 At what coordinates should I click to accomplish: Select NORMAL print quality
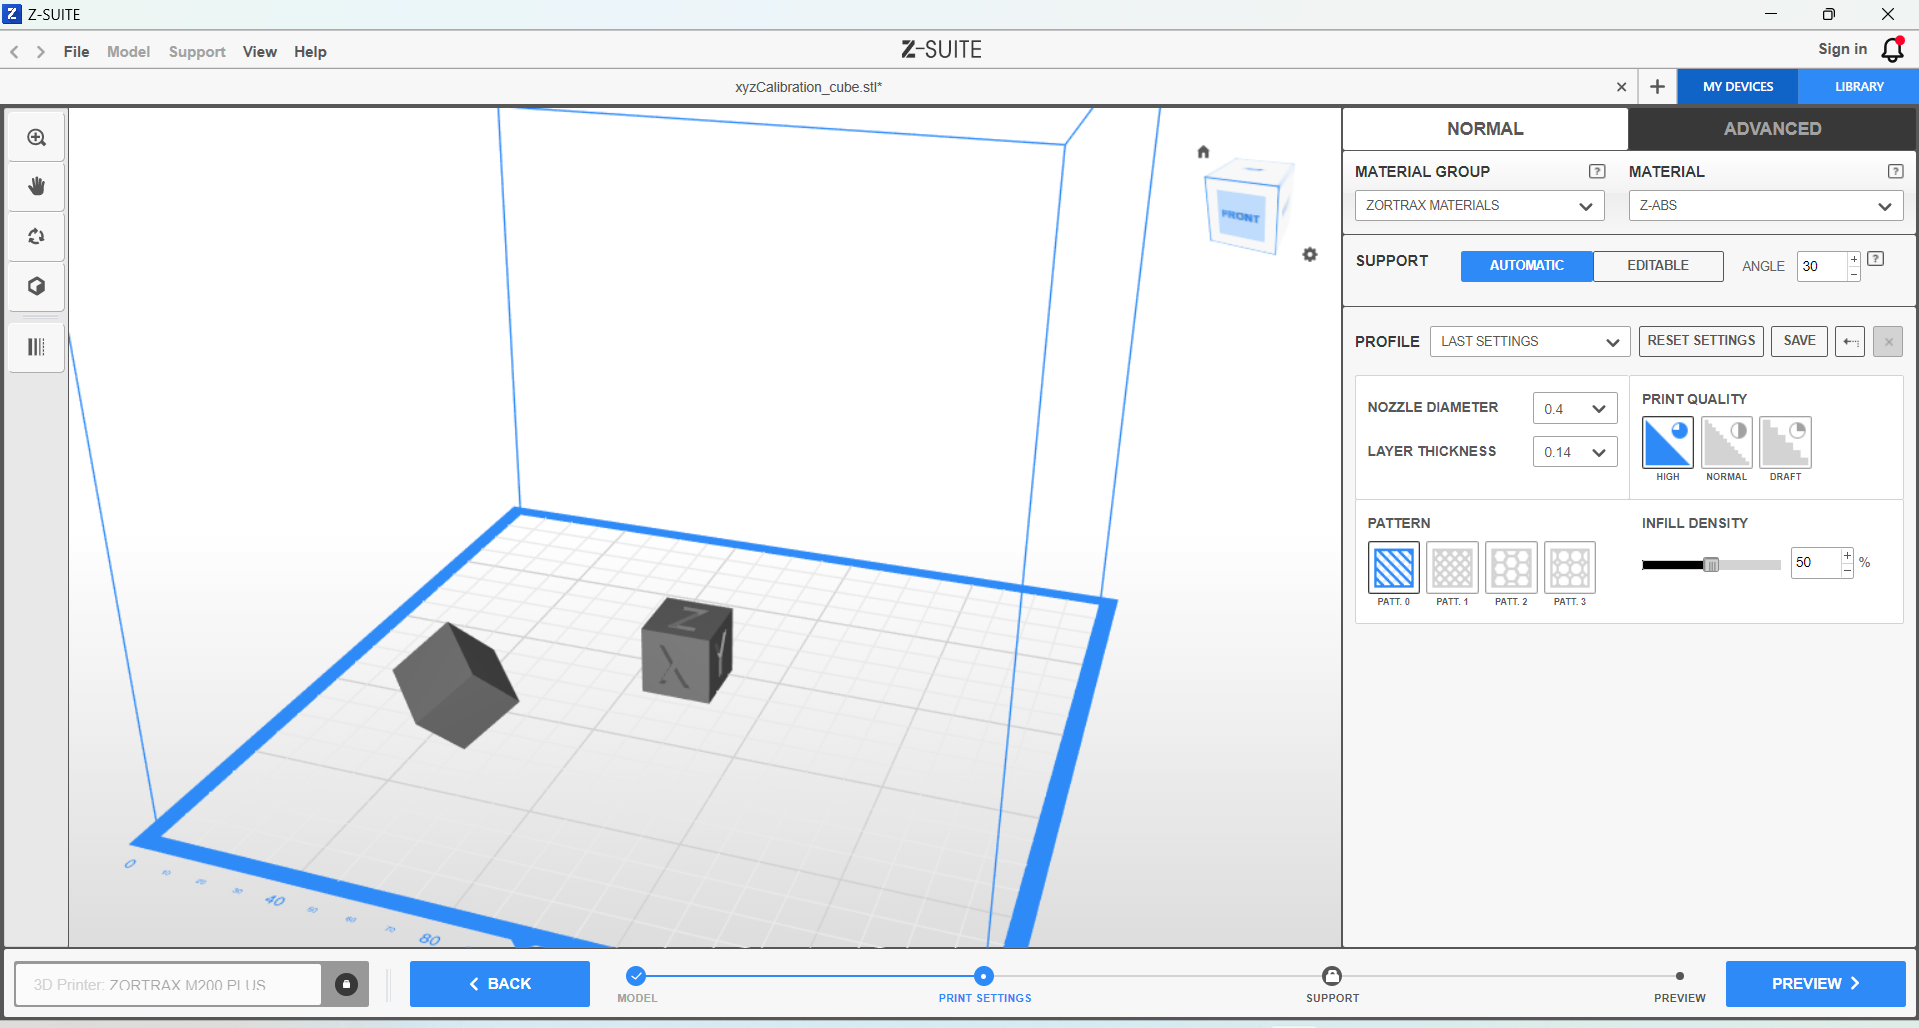click(1727, 442)
